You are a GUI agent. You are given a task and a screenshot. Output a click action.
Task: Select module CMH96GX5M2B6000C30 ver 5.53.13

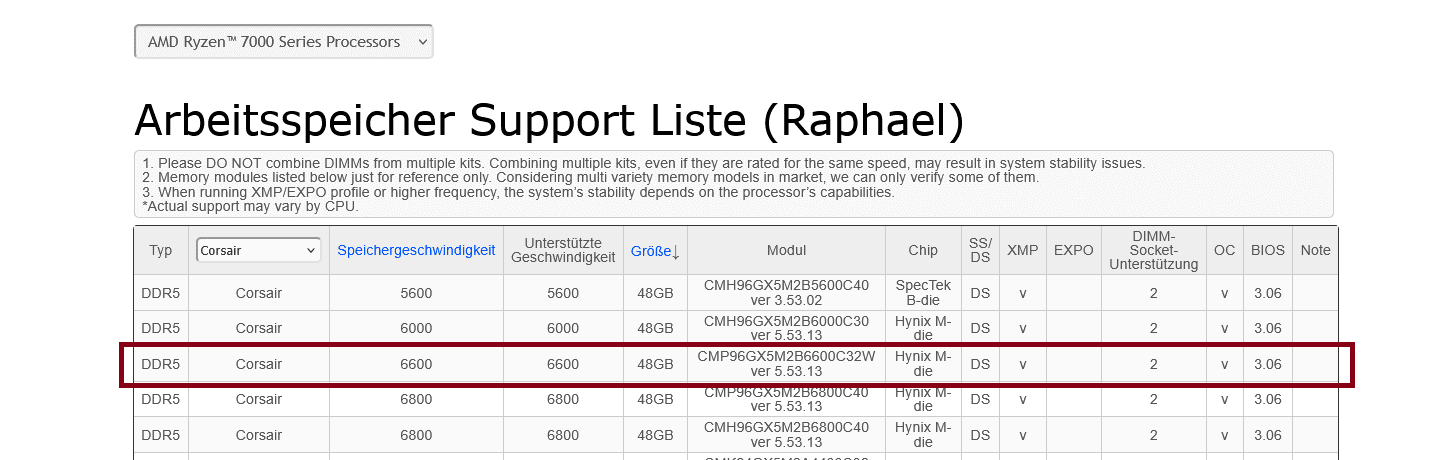tap(786, 328)
